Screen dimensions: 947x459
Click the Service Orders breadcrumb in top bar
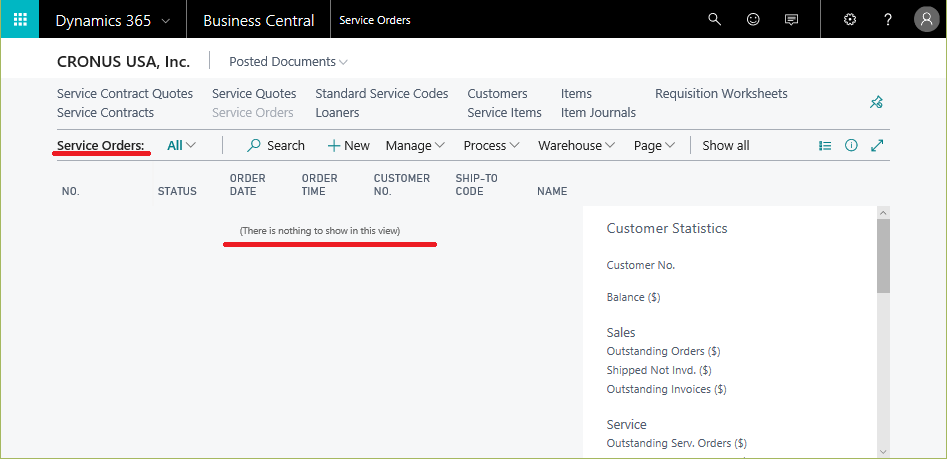pyautogui.click(x=374, y=20)
